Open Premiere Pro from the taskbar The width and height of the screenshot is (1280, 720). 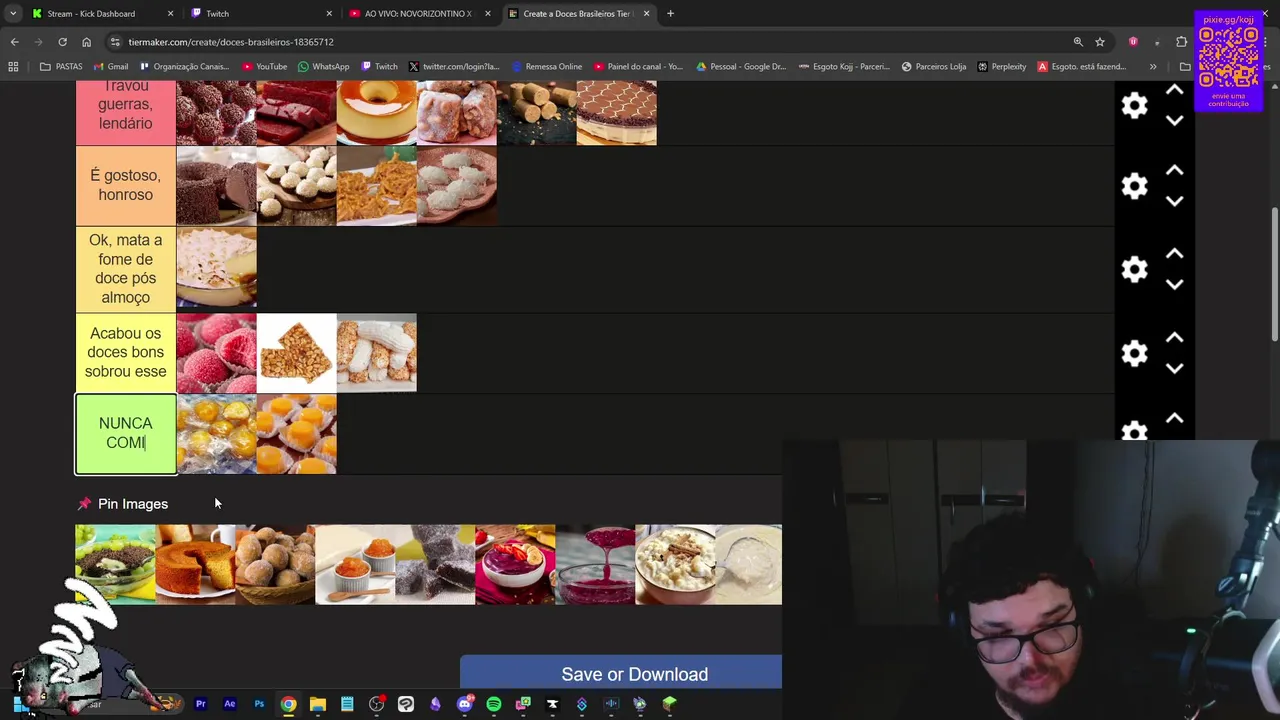[200, 704]
